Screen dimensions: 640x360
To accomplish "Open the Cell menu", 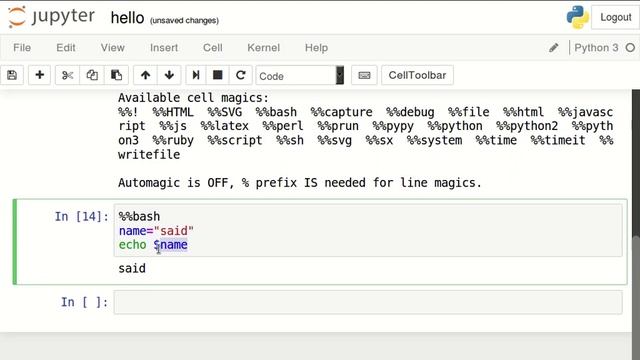I will 213,48.
